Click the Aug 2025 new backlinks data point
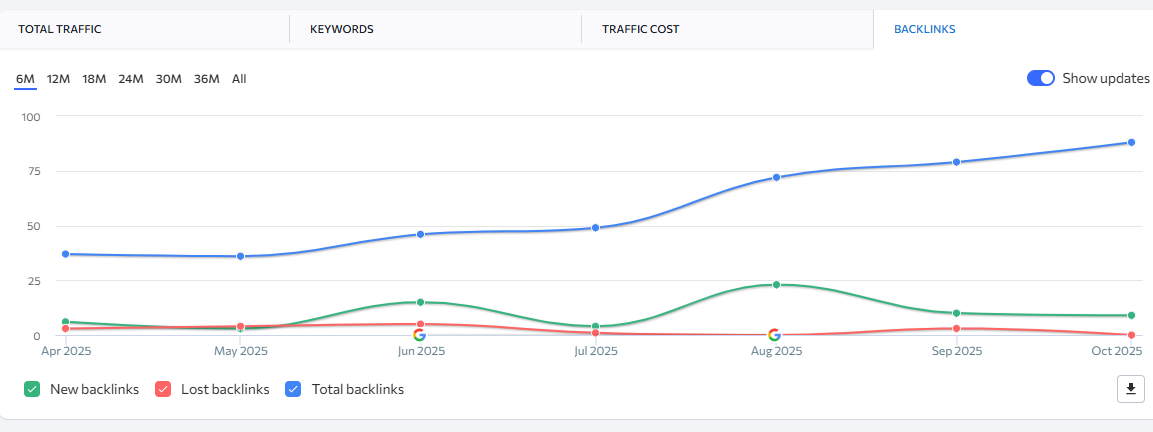This screenshot has width=1153, height=432. (x=776, y=285)
